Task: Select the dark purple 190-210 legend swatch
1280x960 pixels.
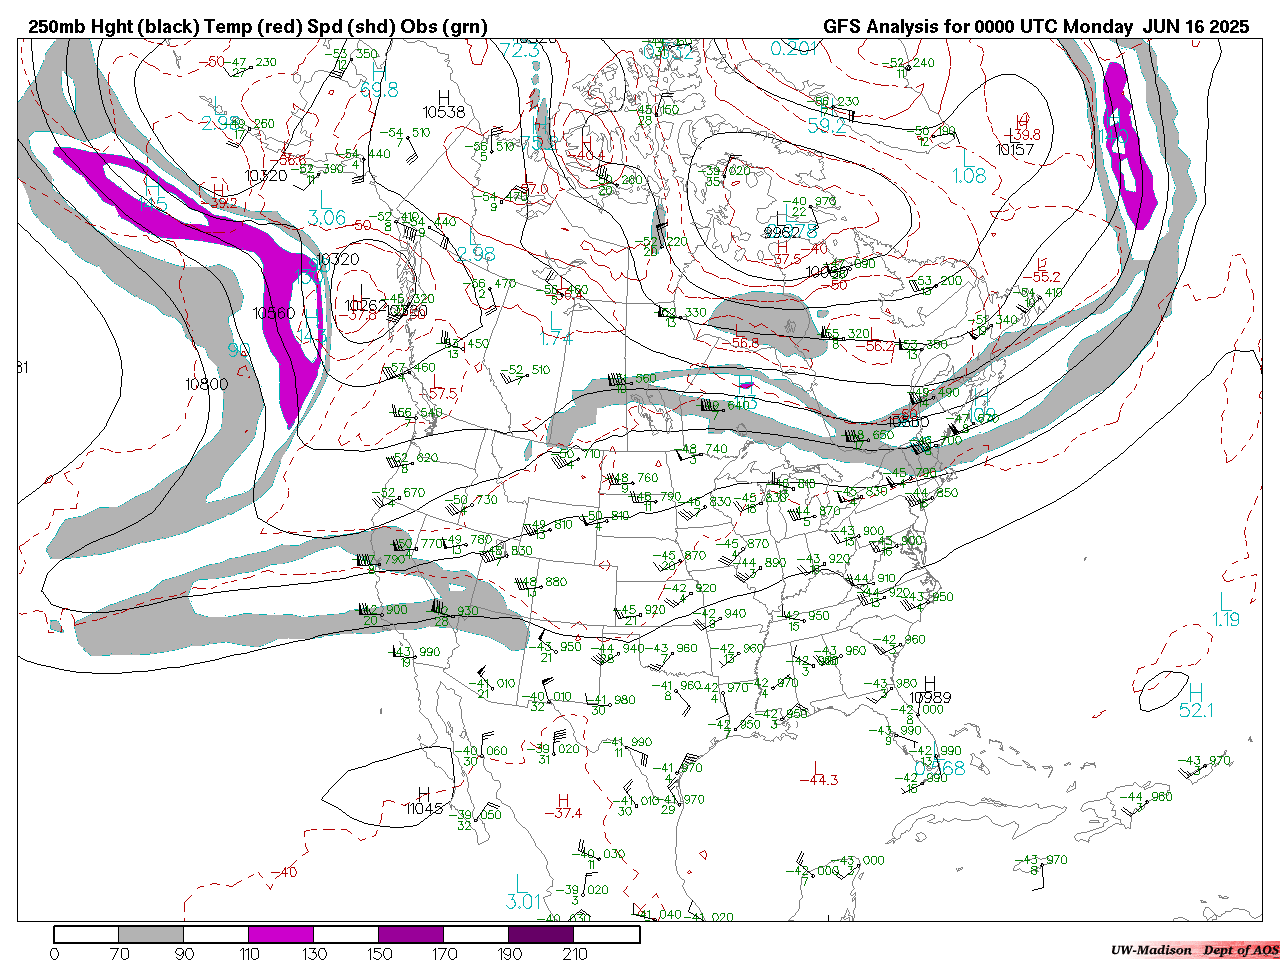Action: point(541,934)
